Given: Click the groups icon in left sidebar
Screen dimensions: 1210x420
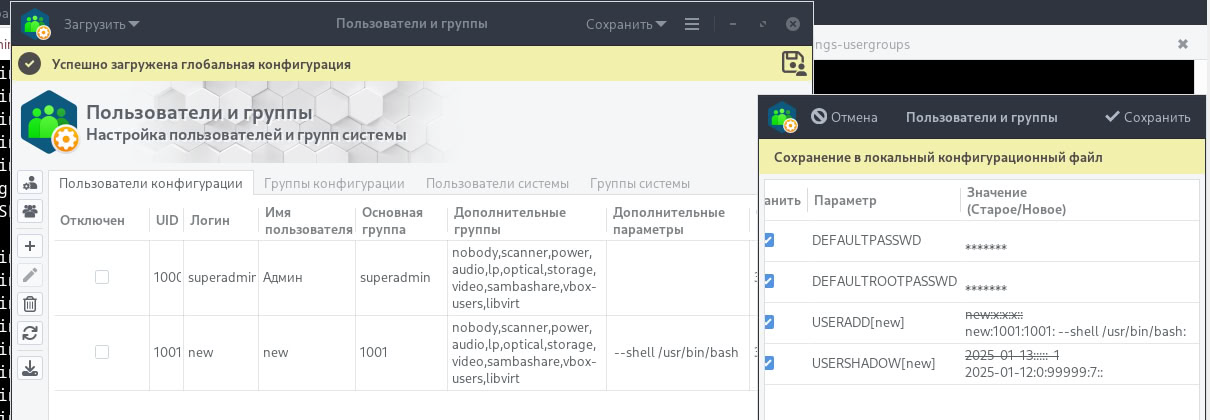Looking at the screenshot, I should [x=31, y=211].
